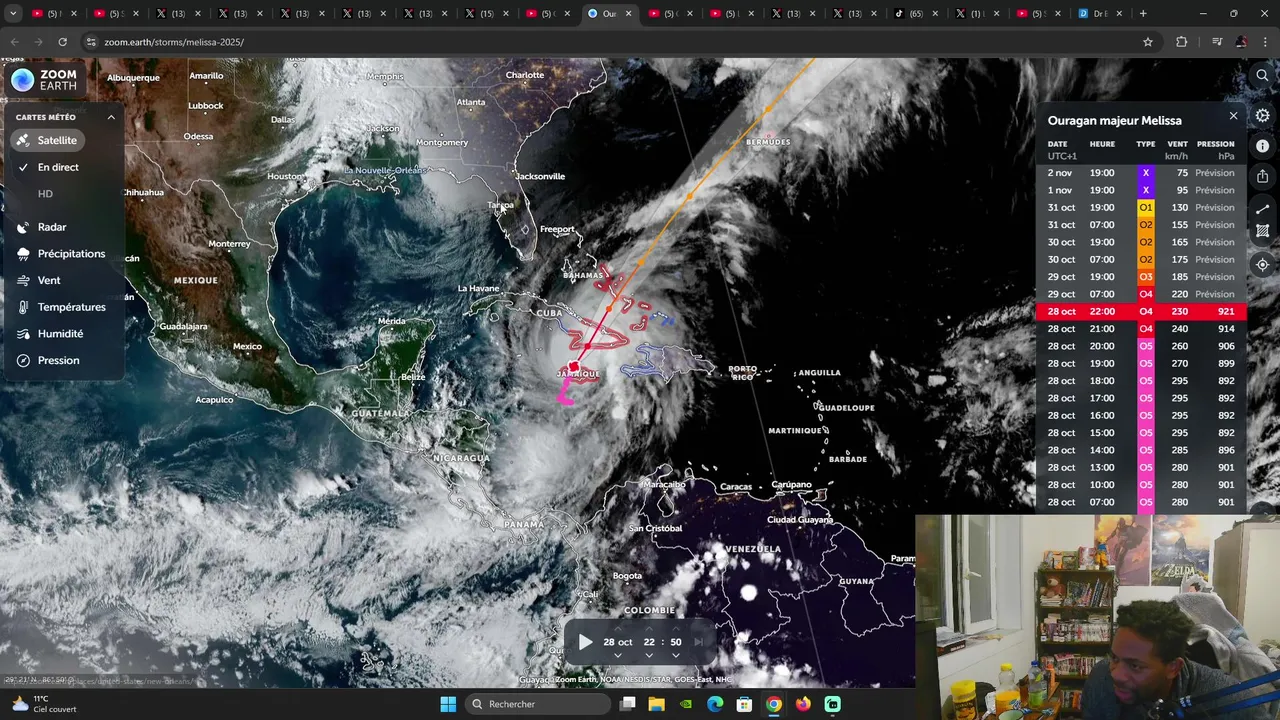Open the browser media control icon

click(1217, 42)
